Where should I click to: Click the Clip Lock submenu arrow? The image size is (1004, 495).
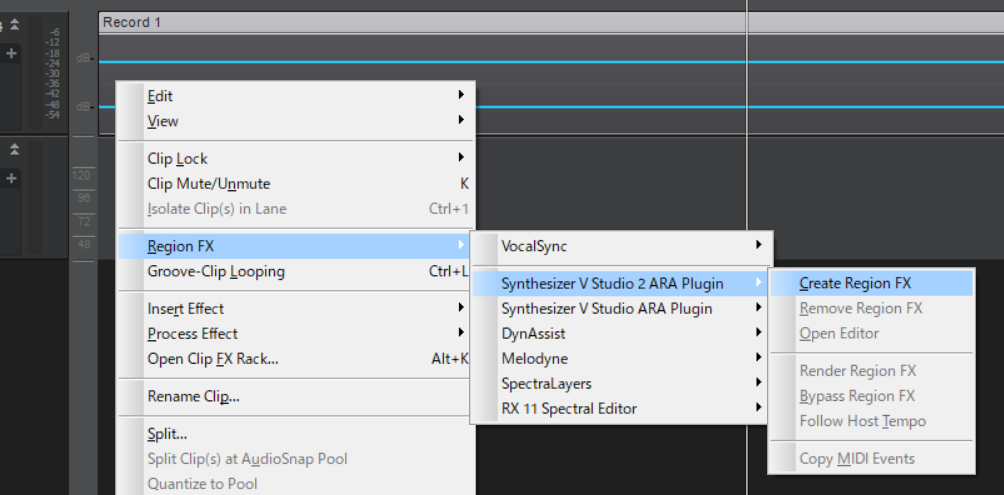tap(461, 158)
